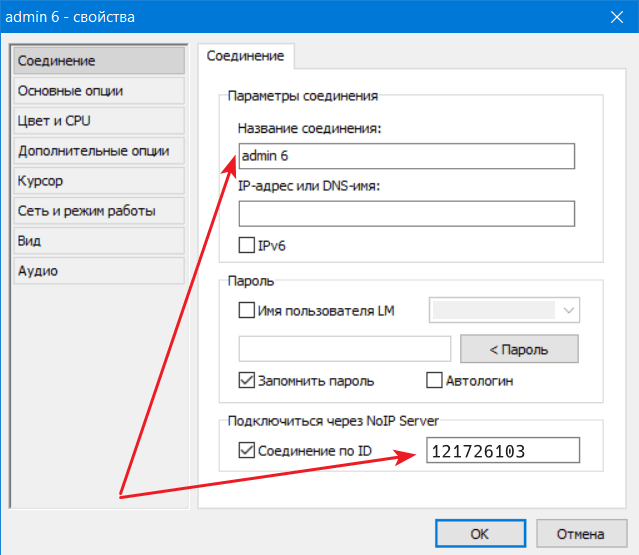The height and width of the screenshot is (555, 639).
Task: Toggle the Имя пользователя LM checkbox
Action: pos(247,311)
